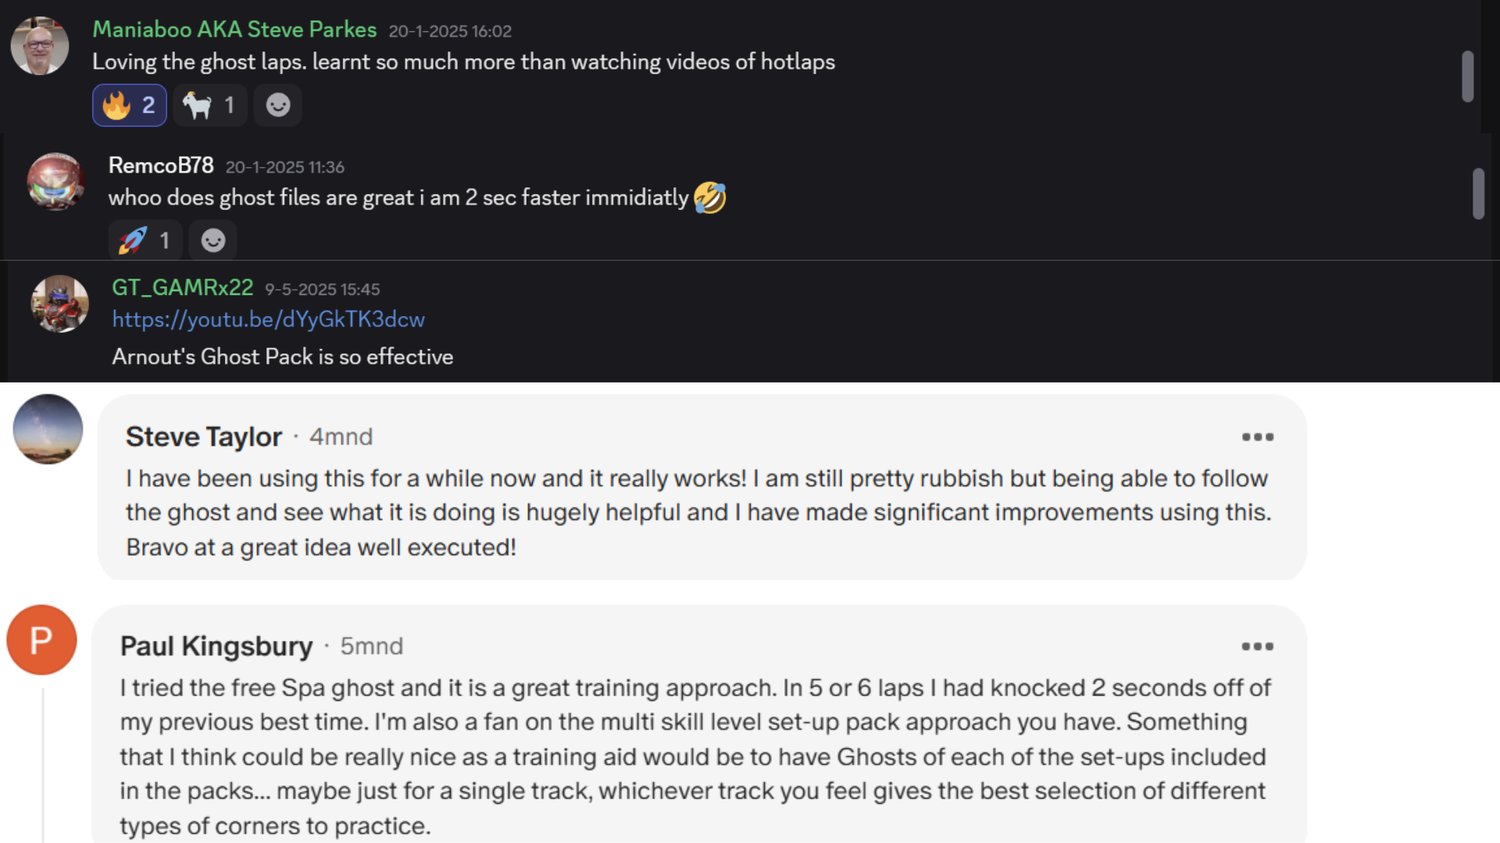The height and width of the screenshot is (843, 1500).
Task: Click the scrollbar beside Maniaboo's message
Action: click(1467, 76)
